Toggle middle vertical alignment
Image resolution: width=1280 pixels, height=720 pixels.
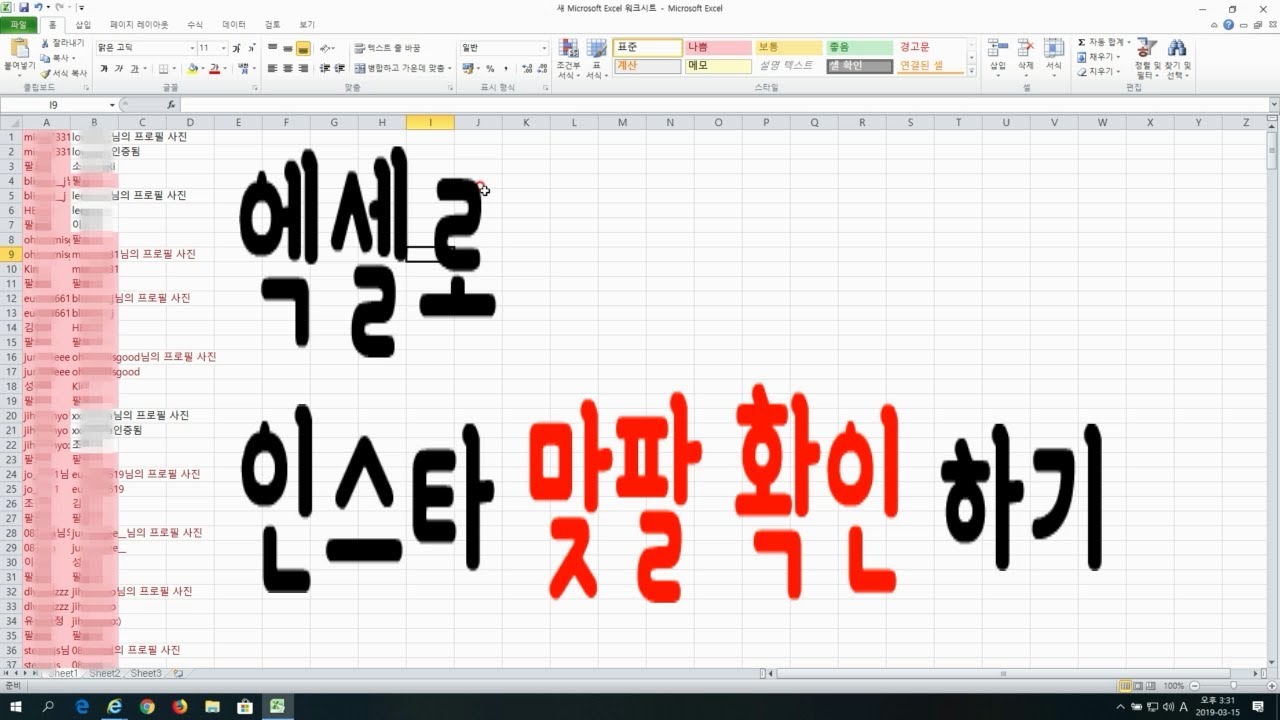click(288, 48)
